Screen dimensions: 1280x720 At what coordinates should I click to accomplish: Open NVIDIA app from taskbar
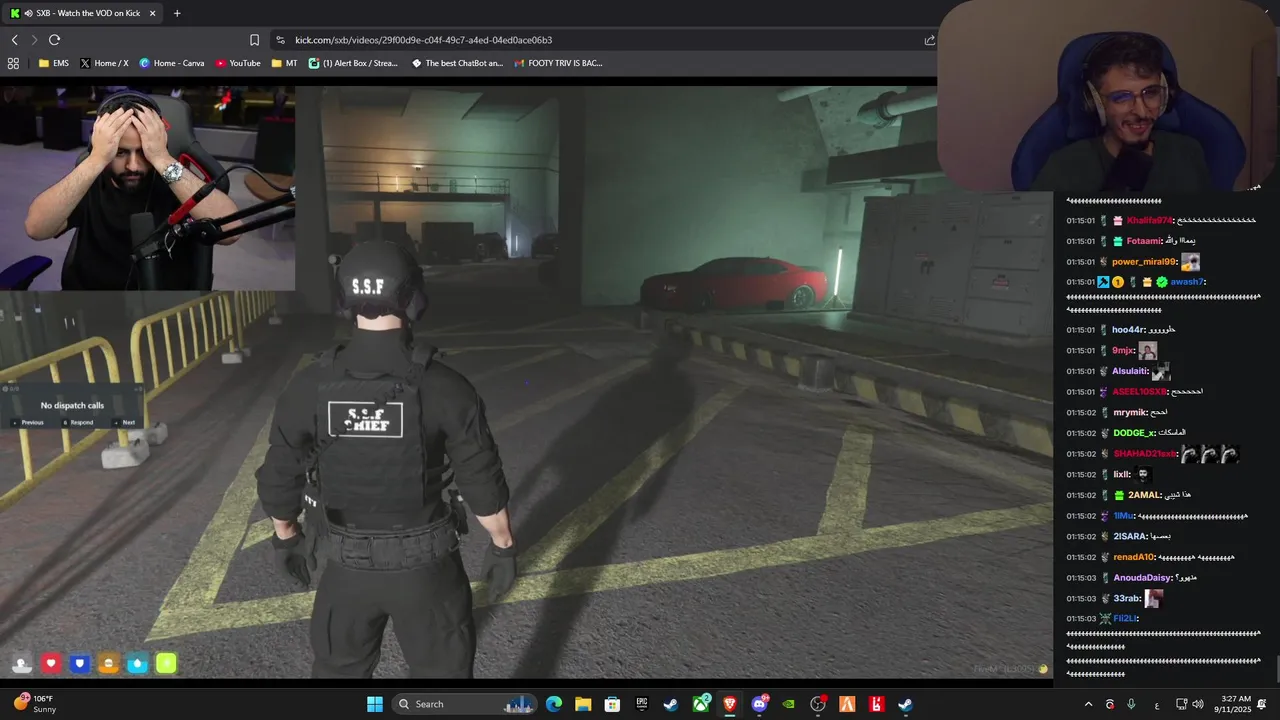point(788,704)
